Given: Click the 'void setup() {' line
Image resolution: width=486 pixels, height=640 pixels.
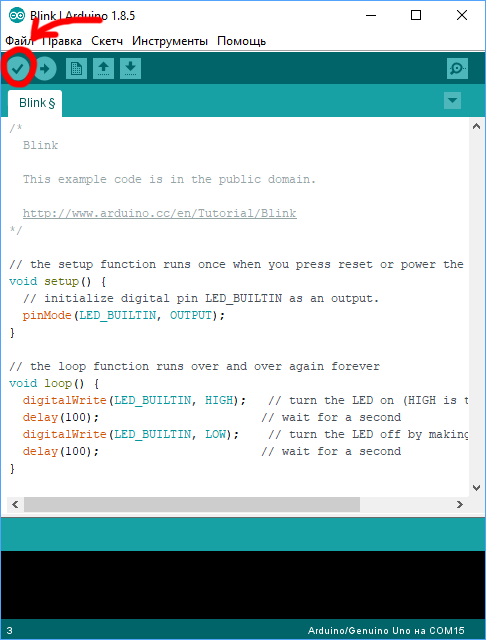Looking at the screenshot, I should [x=58, y=281].
